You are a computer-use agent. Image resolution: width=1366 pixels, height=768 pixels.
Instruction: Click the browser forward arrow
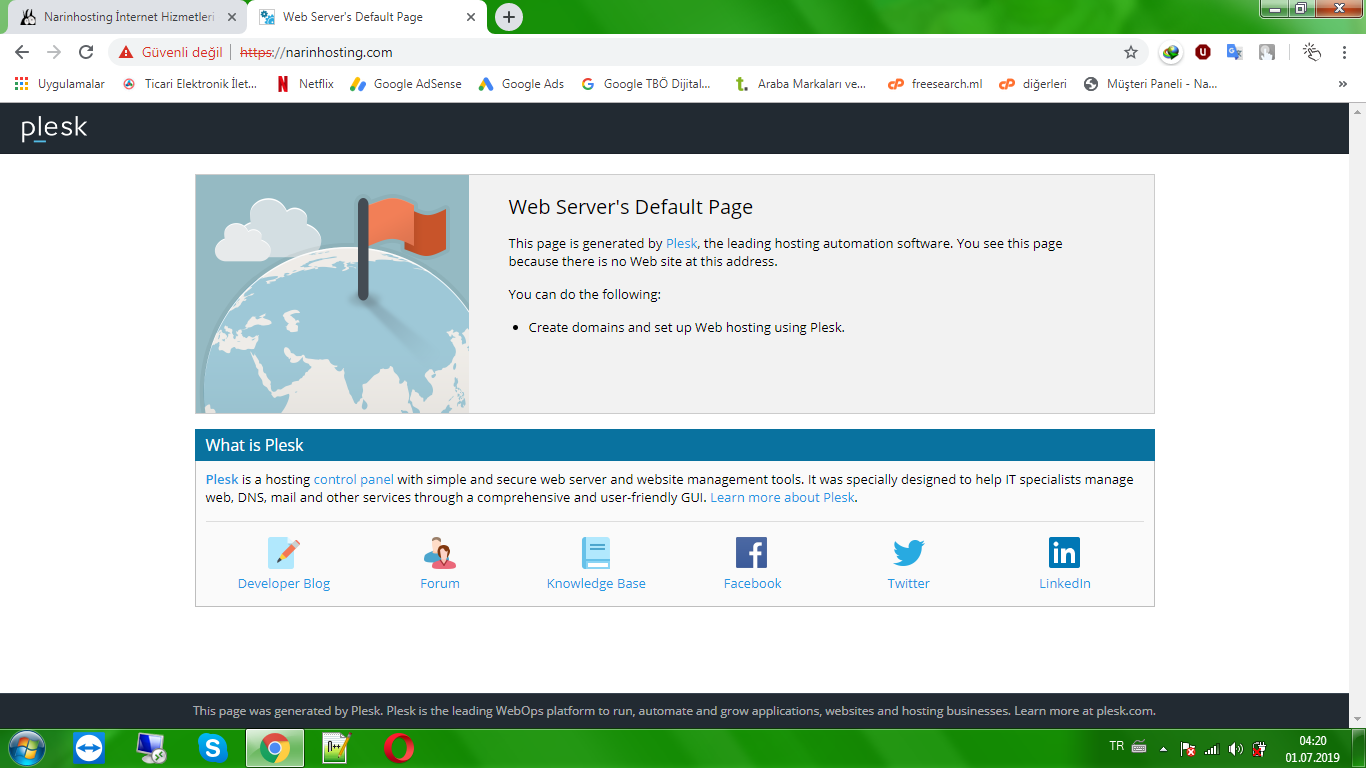click(x=54, y=52)
